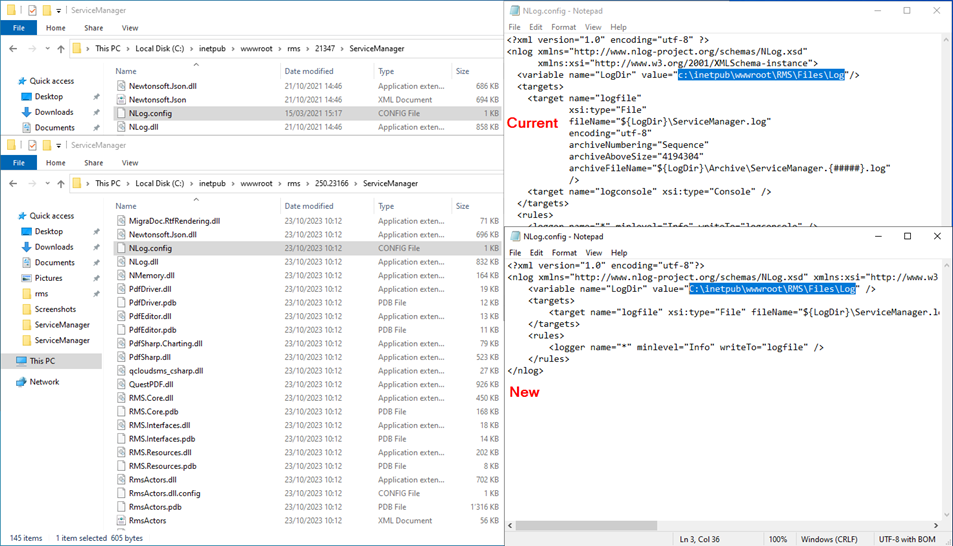The width and height of the screenshot is (953, 546).
Task: Select RMS.Core.dll file
Action: (x=307, y=398)
